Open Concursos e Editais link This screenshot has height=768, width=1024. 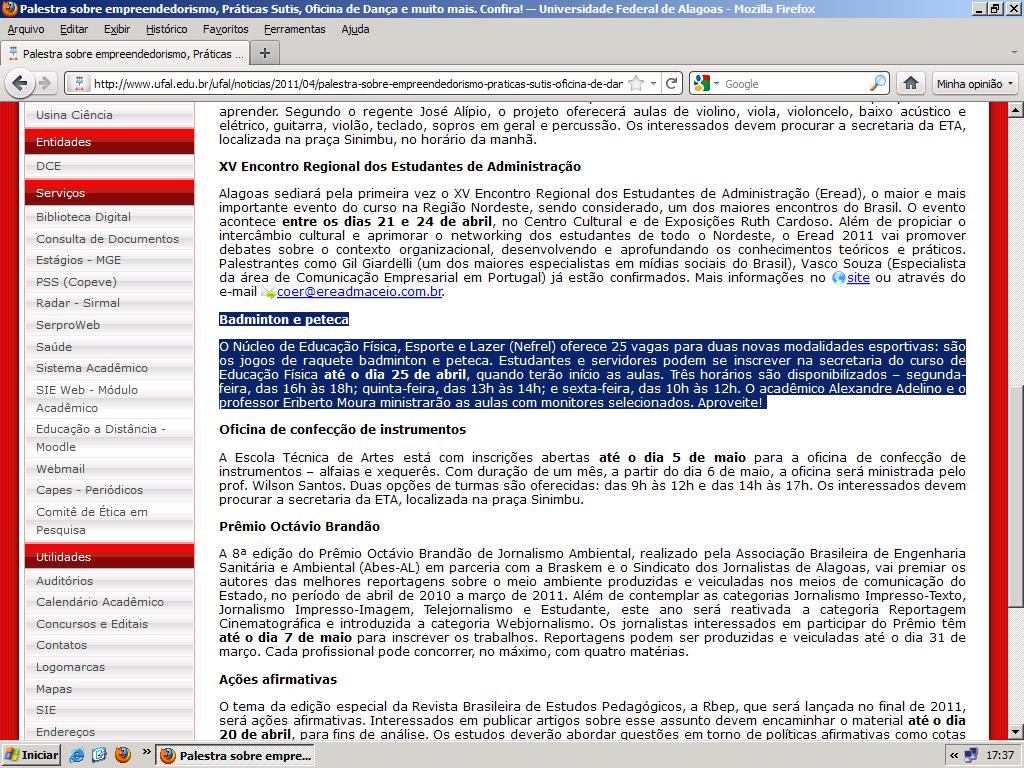[x=92, y=624]
